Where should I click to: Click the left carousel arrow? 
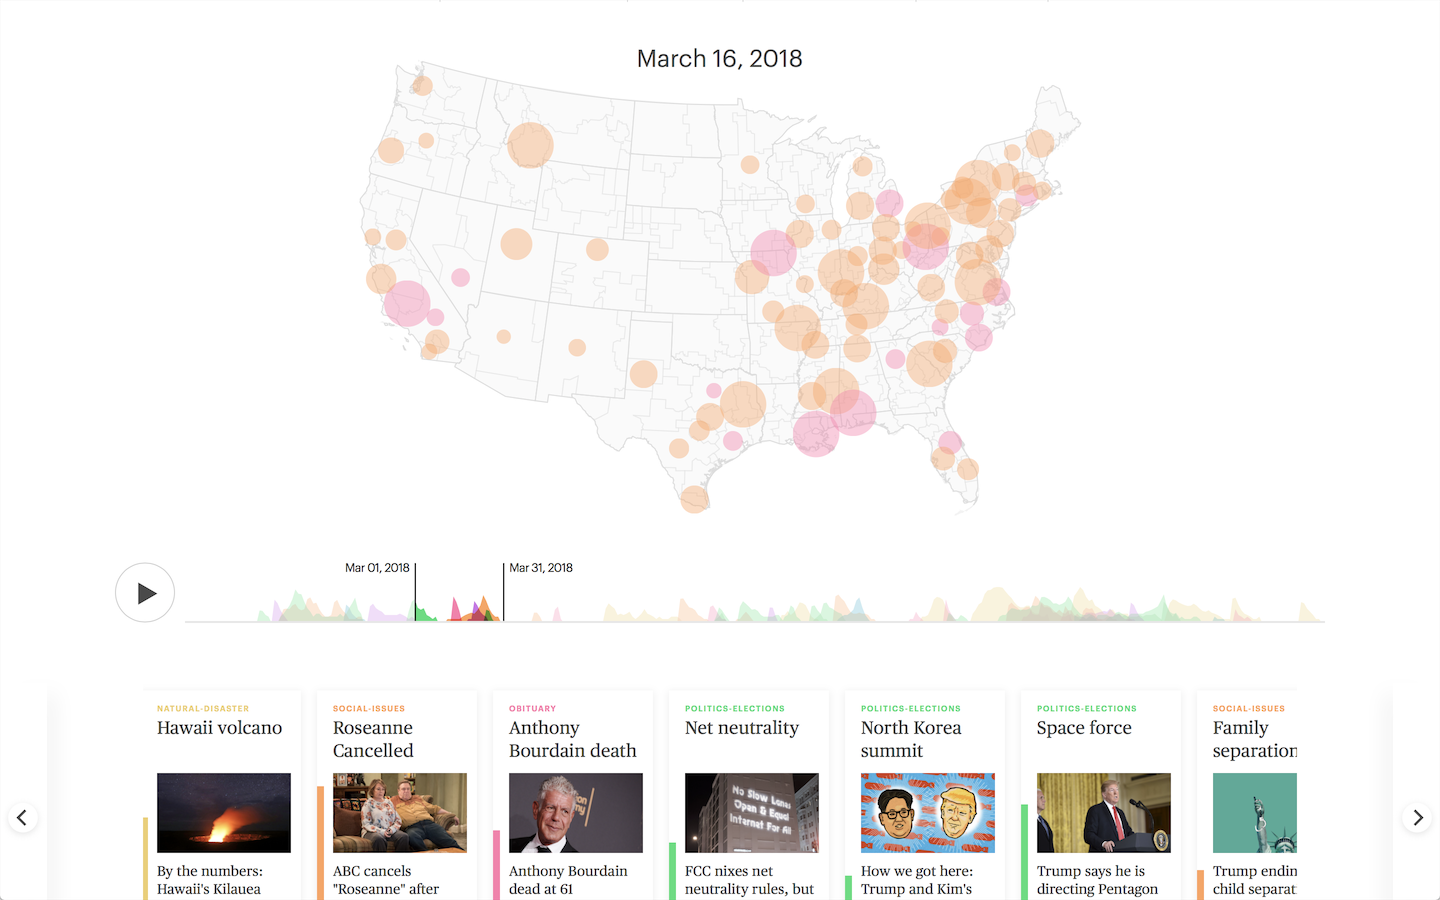coord(23,817)
